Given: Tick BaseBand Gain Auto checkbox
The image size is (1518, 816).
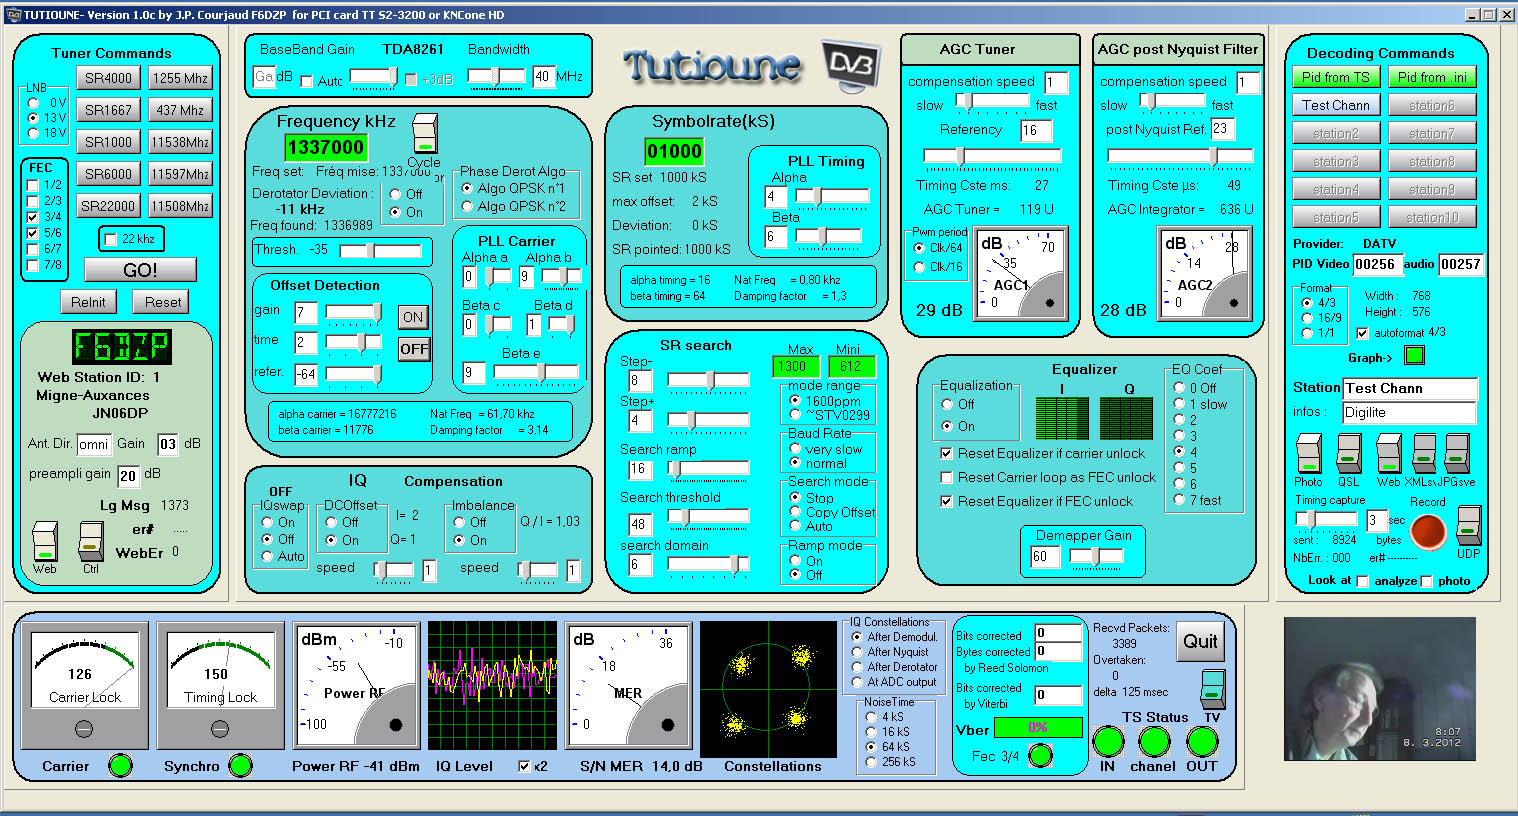Looking at the screenshot, I should pyautogui.click(x=307, y=81).
